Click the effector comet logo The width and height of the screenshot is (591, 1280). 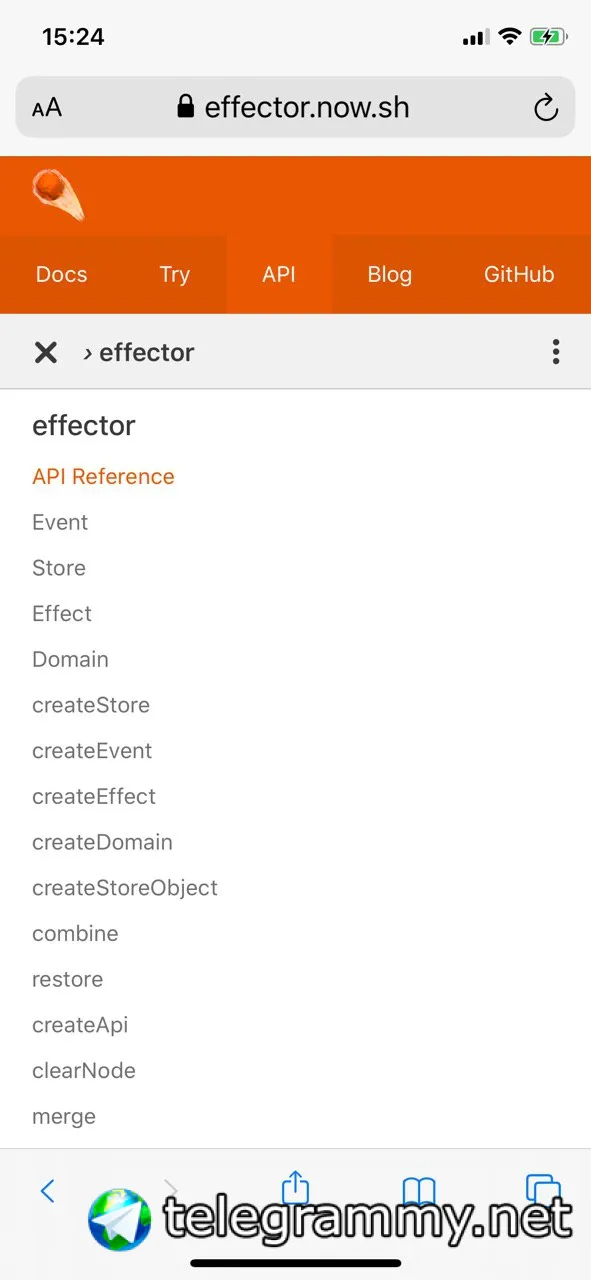pos(58,194)
